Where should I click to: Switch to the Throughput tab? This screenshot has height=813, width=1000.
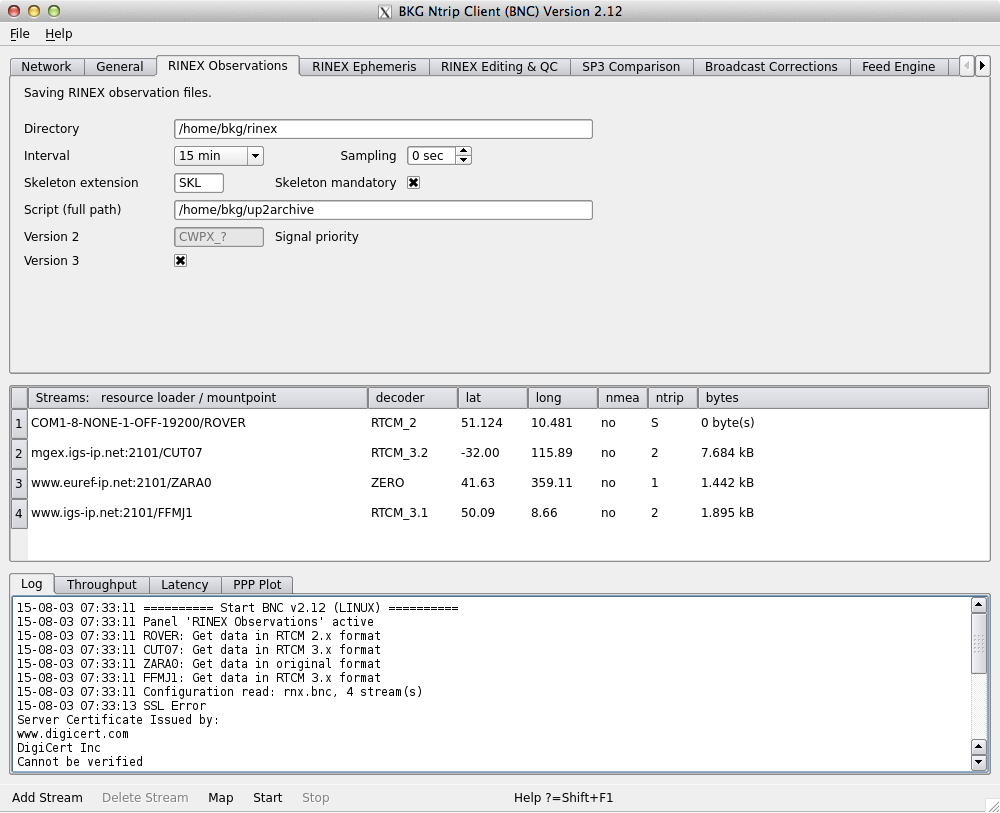click(101, 585)
